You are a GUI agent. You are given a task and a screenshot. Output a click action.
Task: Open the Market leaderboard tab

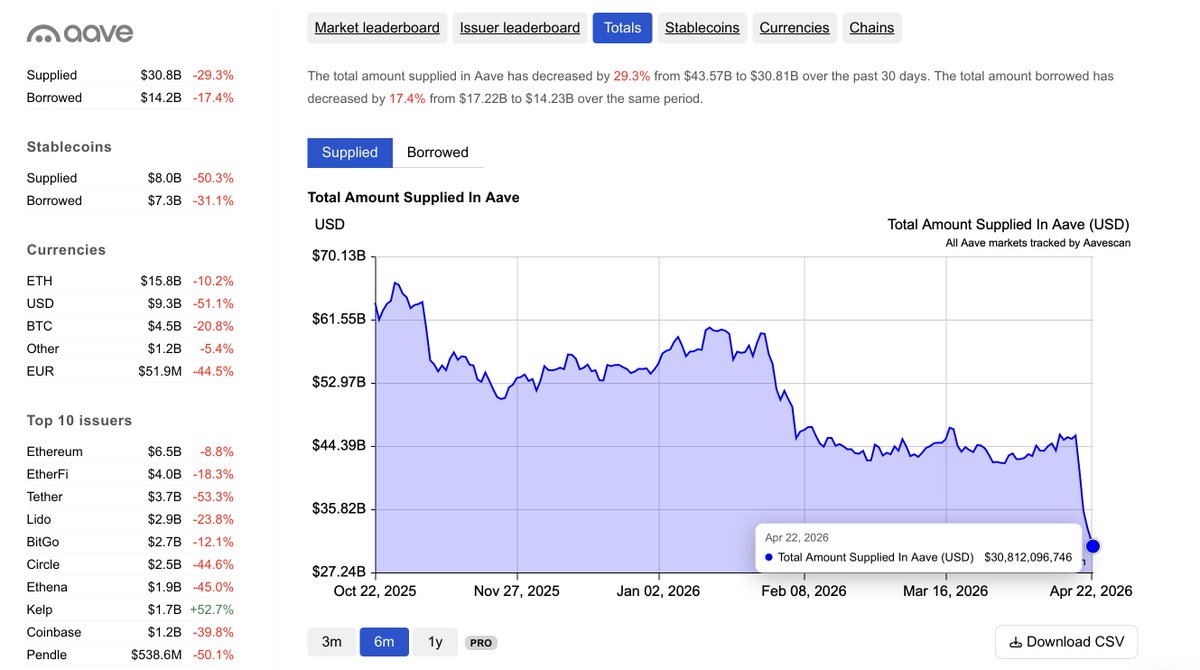[x=377, y=28]
